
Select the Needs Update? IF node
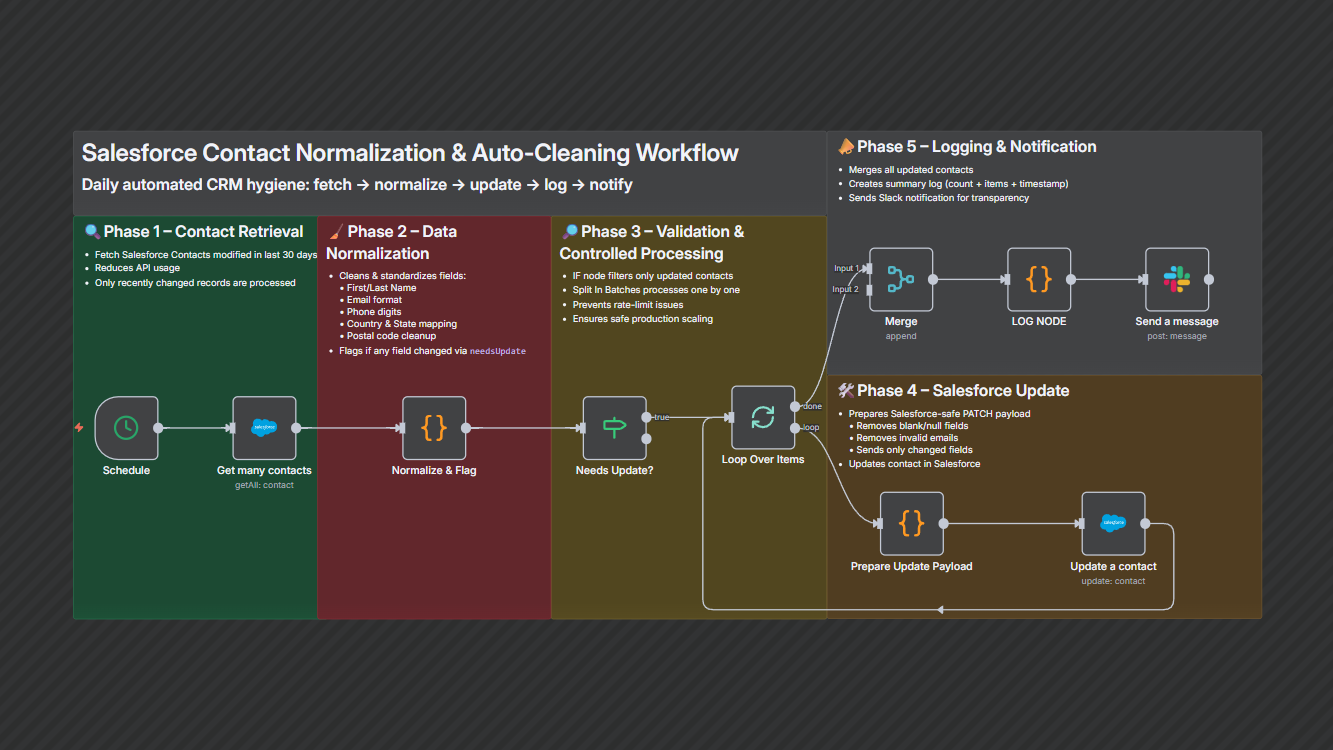[613, 427]
